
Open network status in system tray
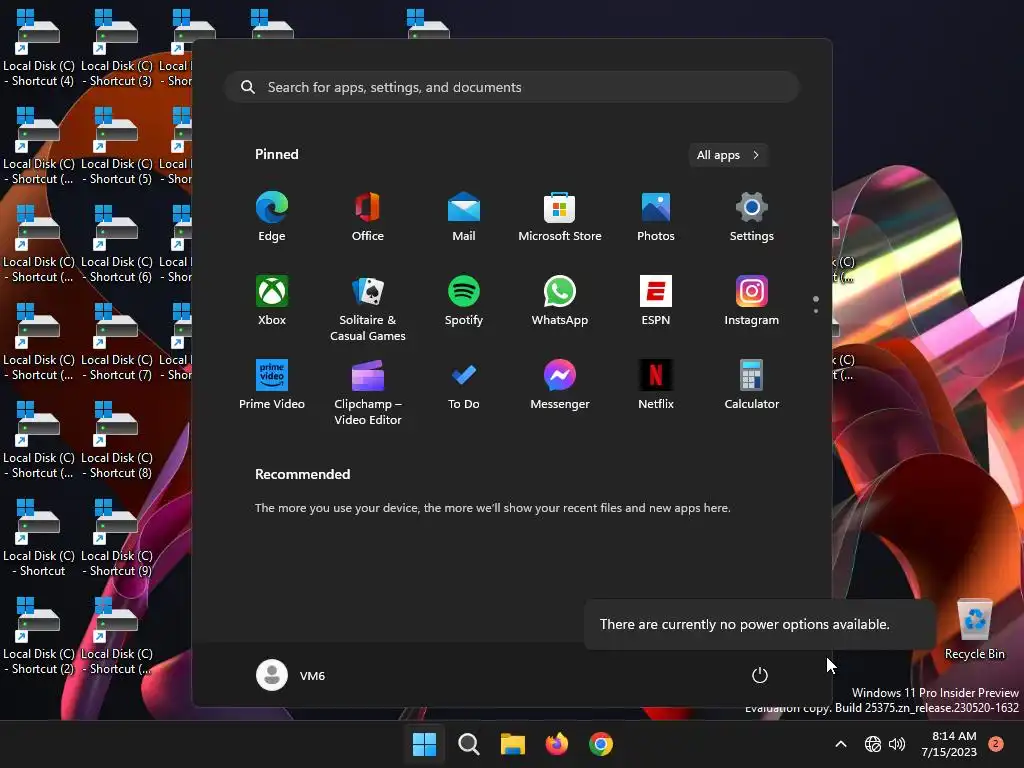pos(872,744)
